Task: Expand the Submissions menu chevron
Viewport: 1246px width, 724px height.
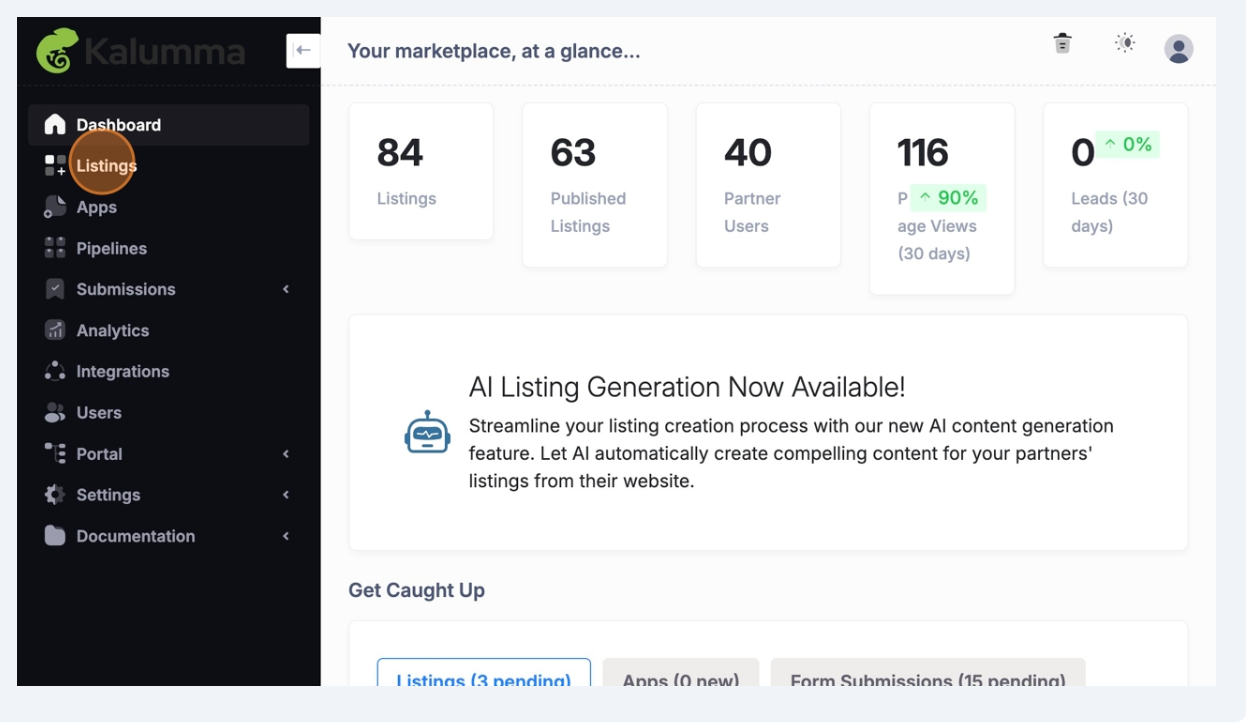Action: [286, 289]
